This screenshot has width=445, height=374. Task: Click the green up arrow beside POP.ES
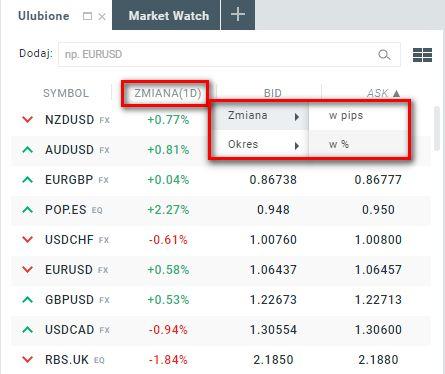pyautogui.click(x=27, y=210)
